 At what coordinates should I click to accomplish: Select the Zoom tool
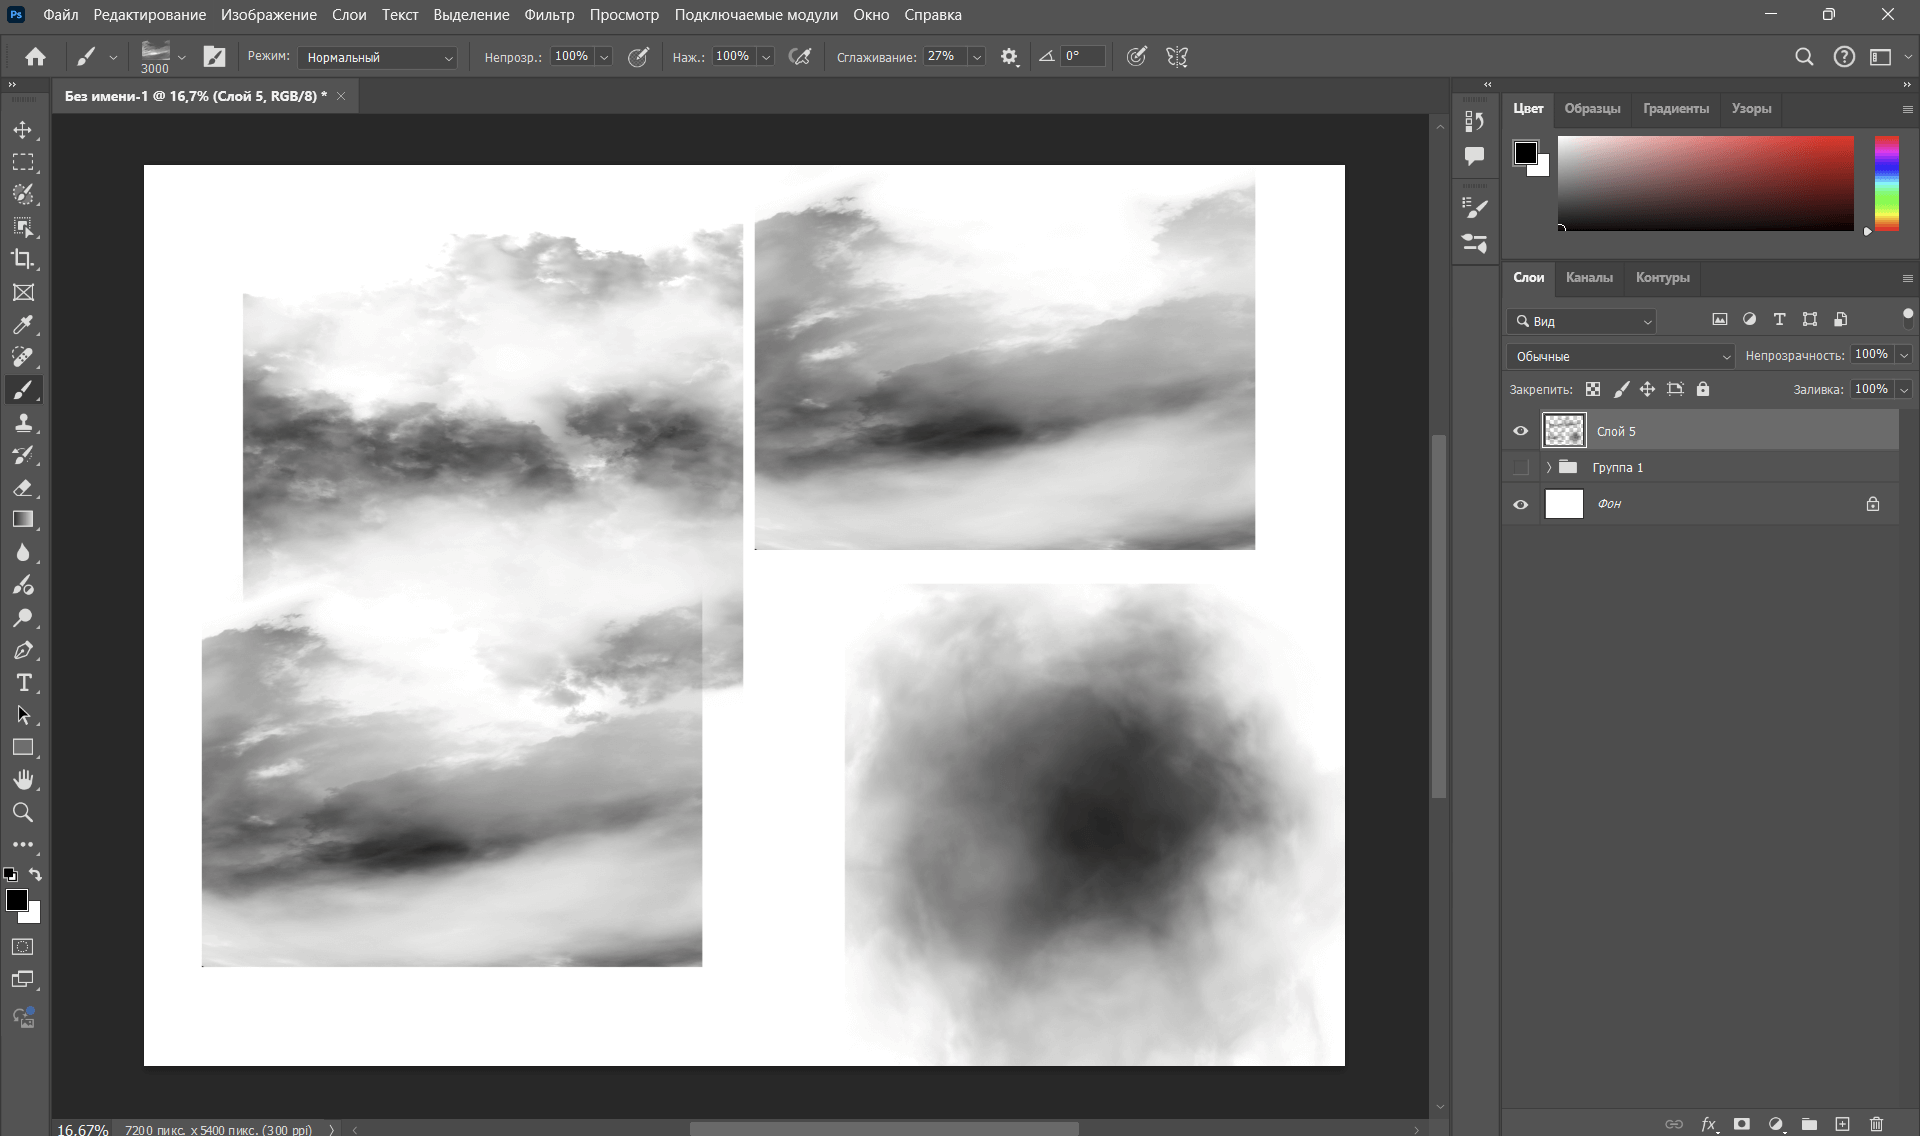(23, 812)
